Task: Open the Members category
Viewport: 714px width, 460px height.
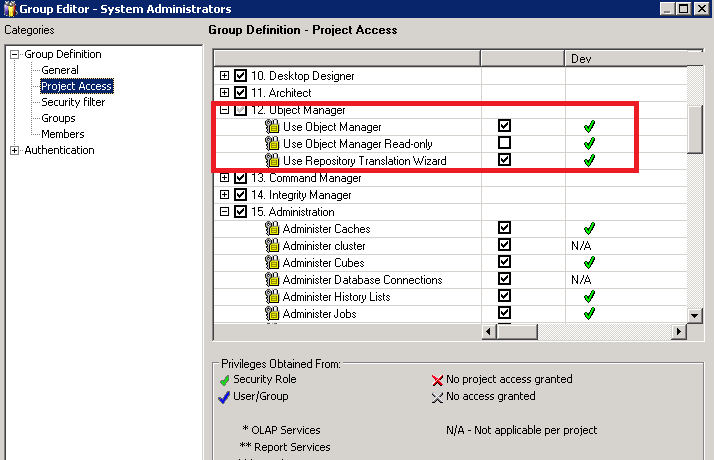Action: click(63, 134)
